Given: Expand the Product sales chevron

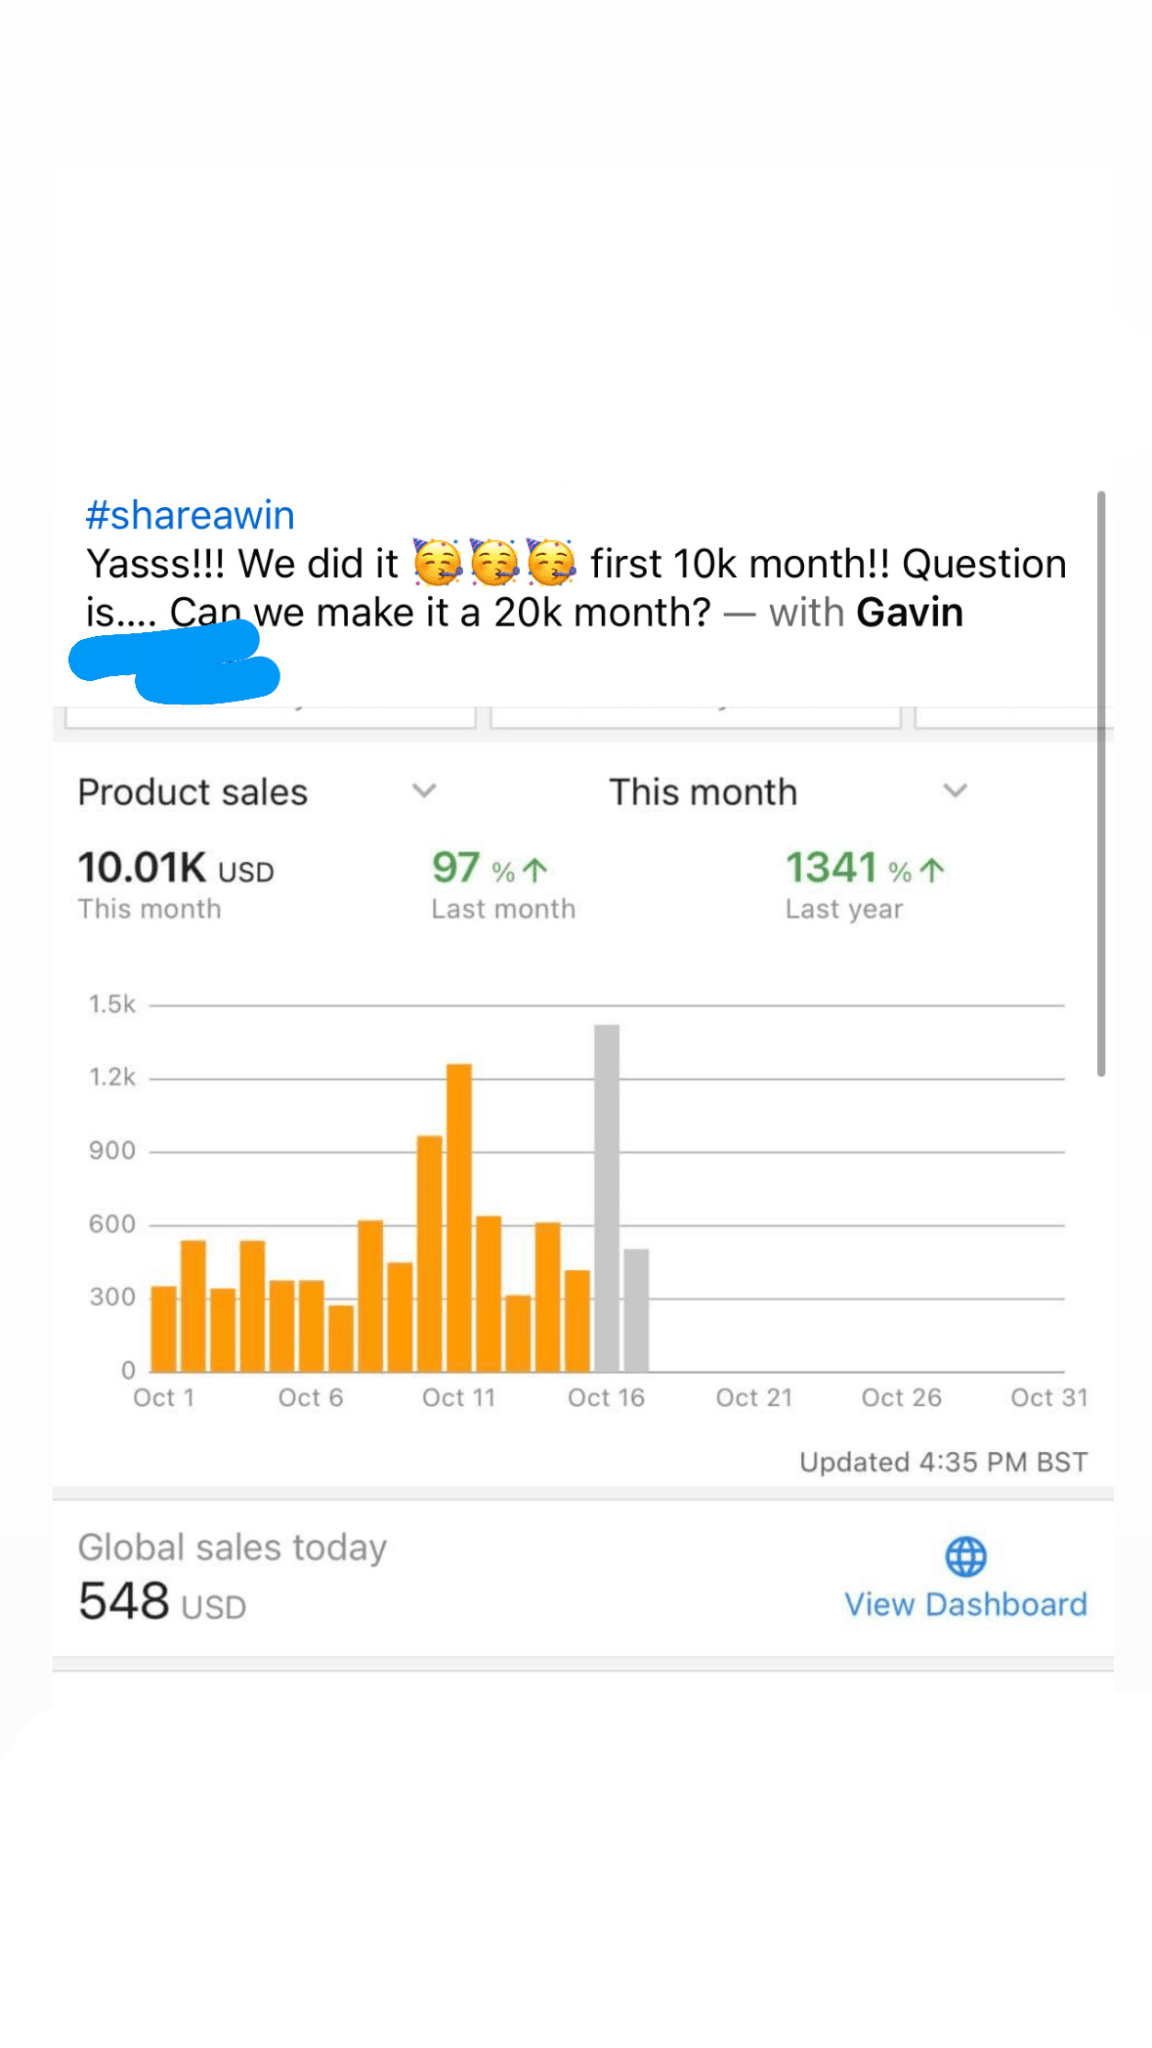Looking at the screenshot, I should tap(424, 791).
